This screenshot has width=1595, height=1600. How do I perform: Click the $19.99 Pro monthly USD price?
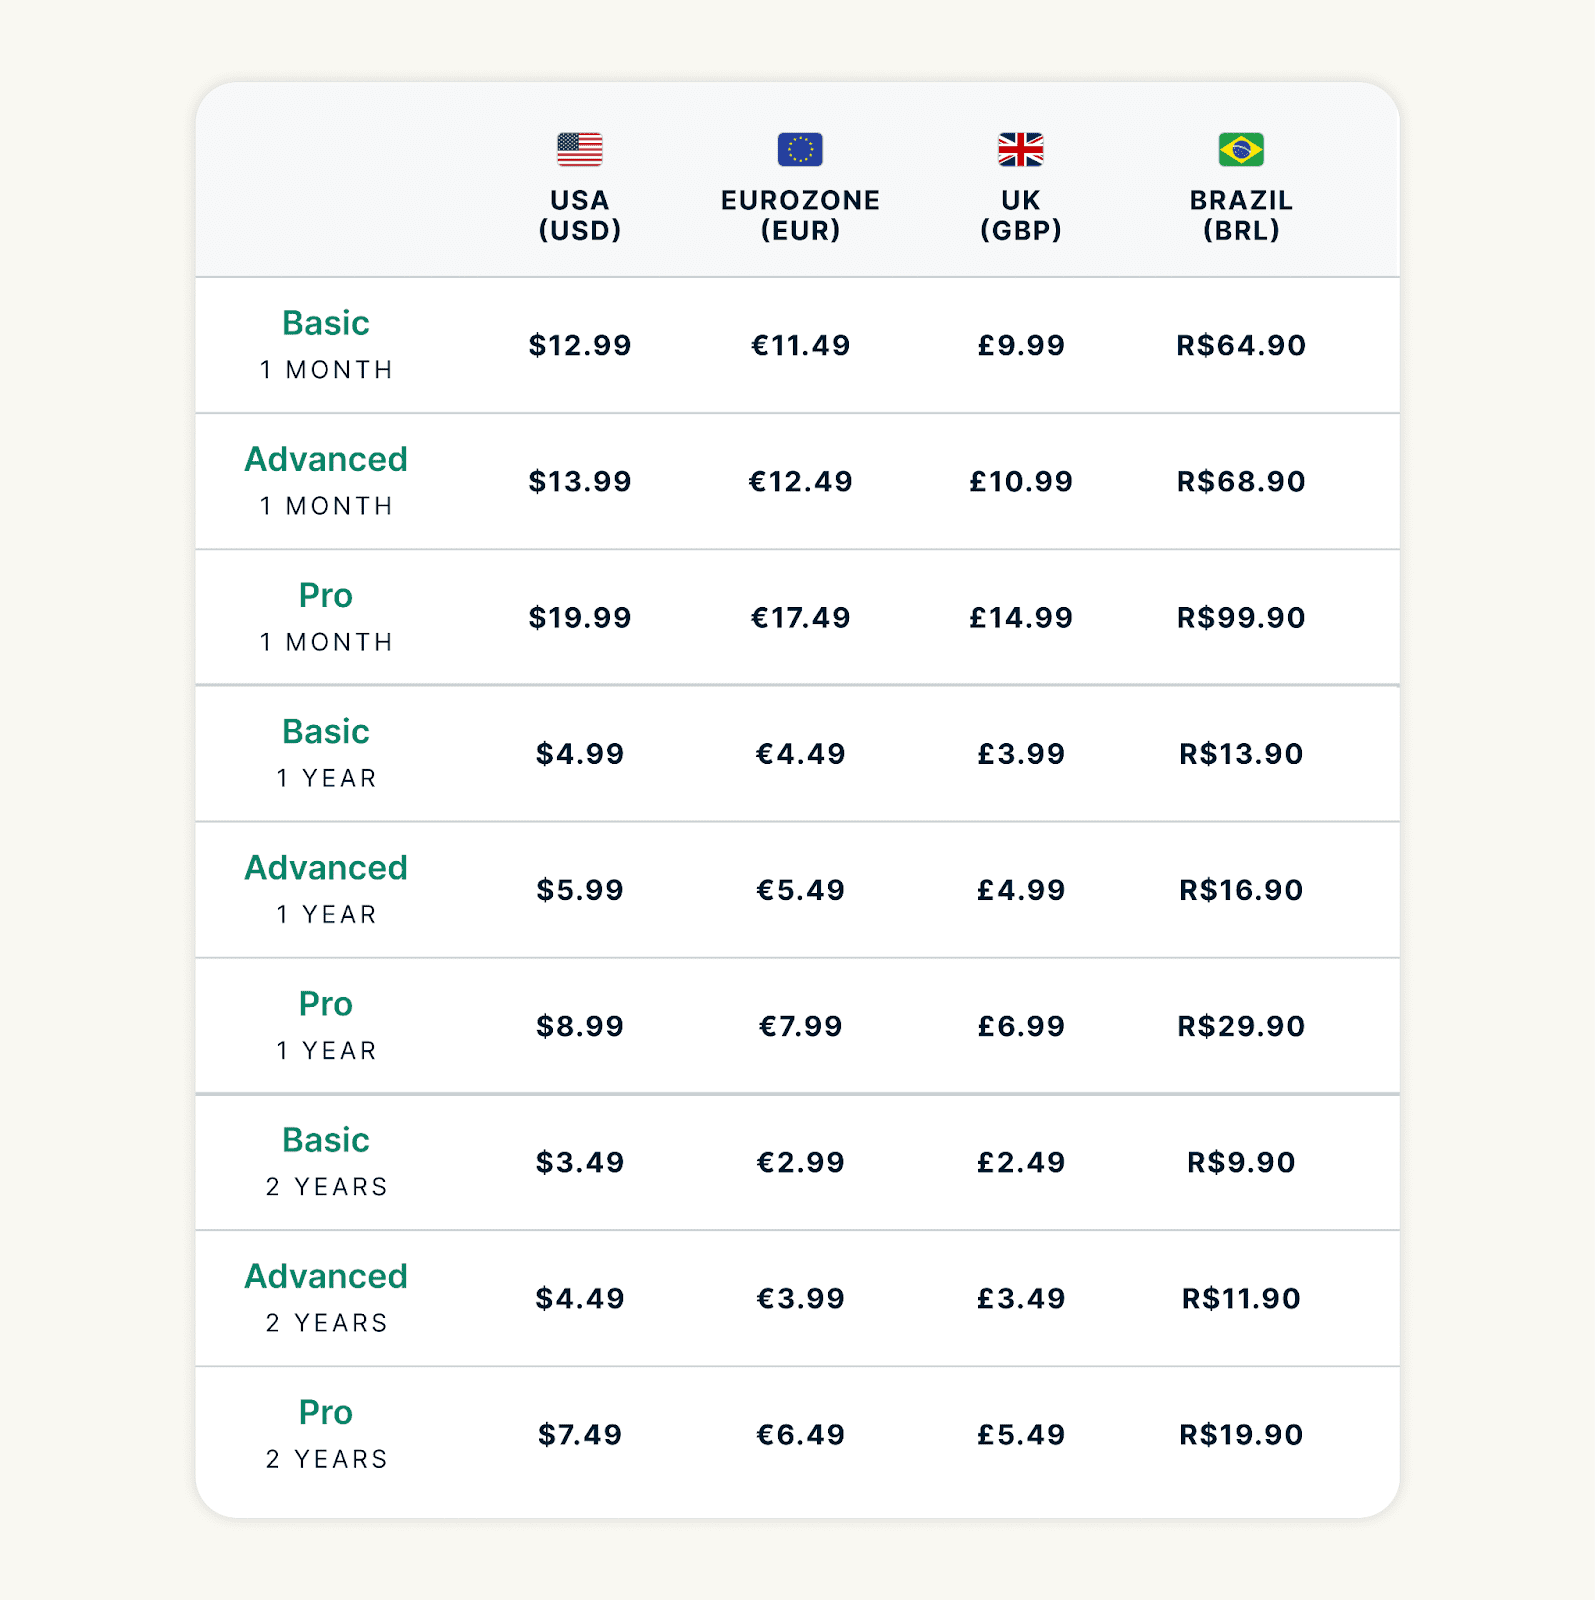pos(580,617)
